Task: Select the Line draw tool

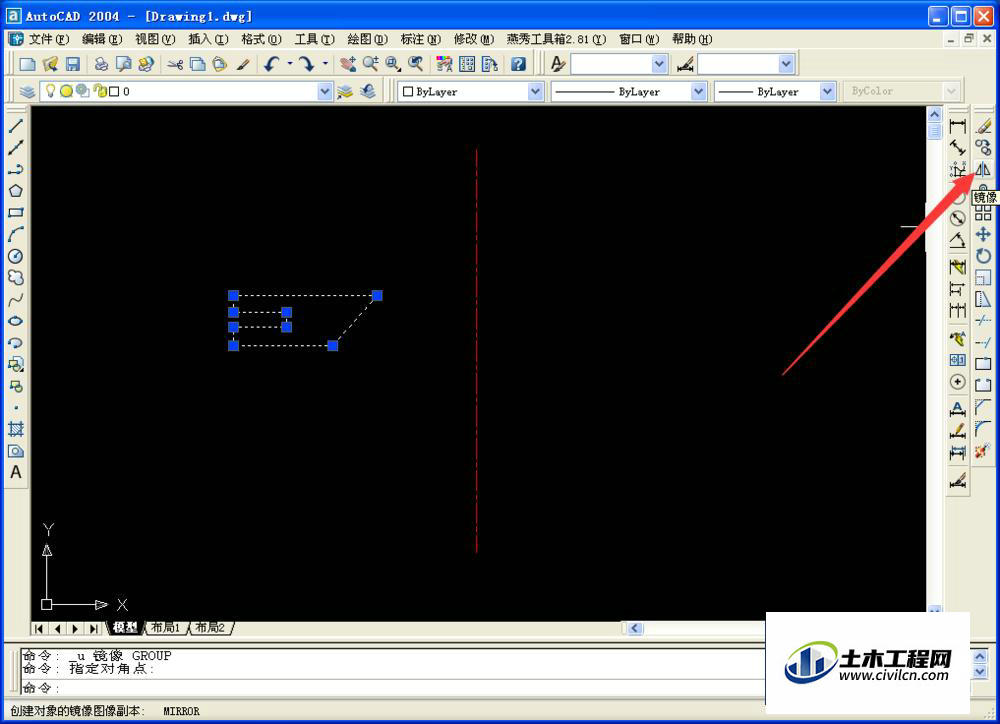Action: [x=16, y=126]
